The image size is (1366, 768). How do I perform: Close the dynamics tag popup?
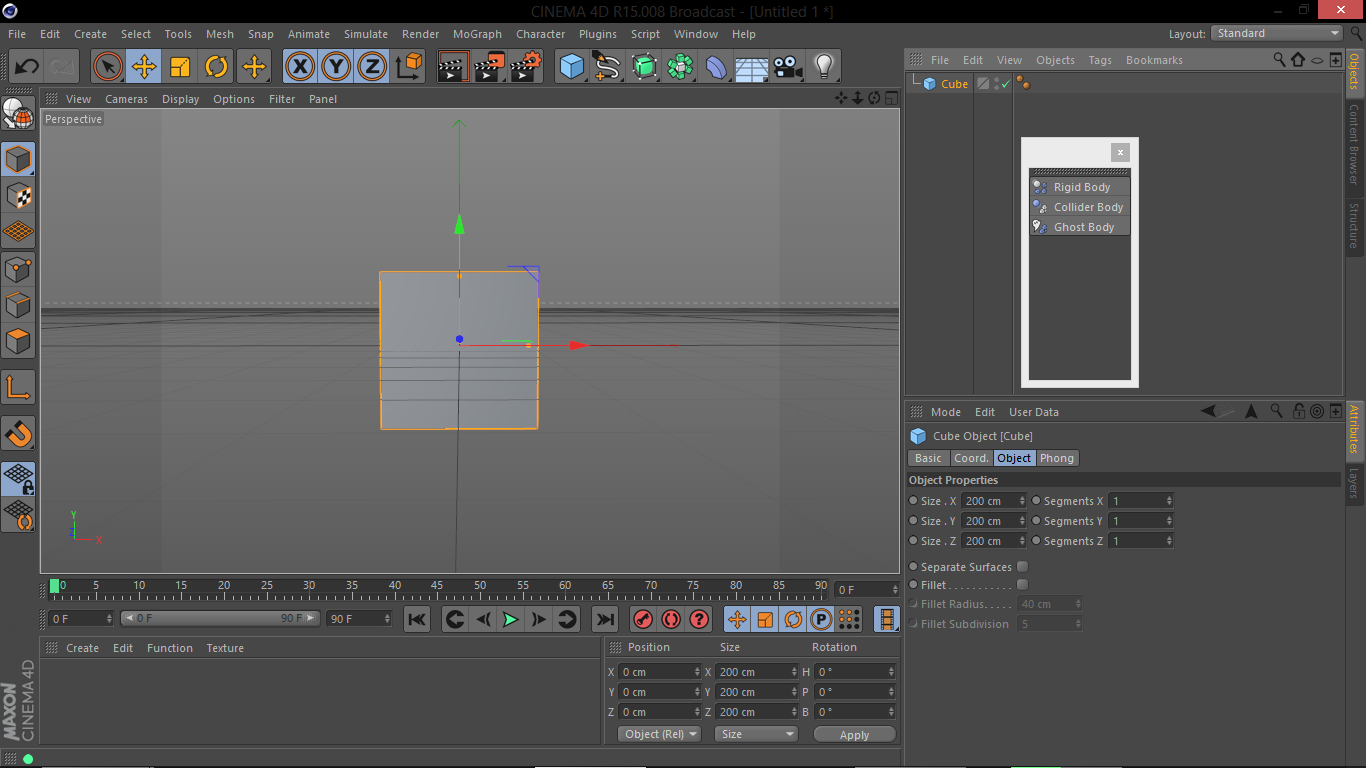(1120, 152)
